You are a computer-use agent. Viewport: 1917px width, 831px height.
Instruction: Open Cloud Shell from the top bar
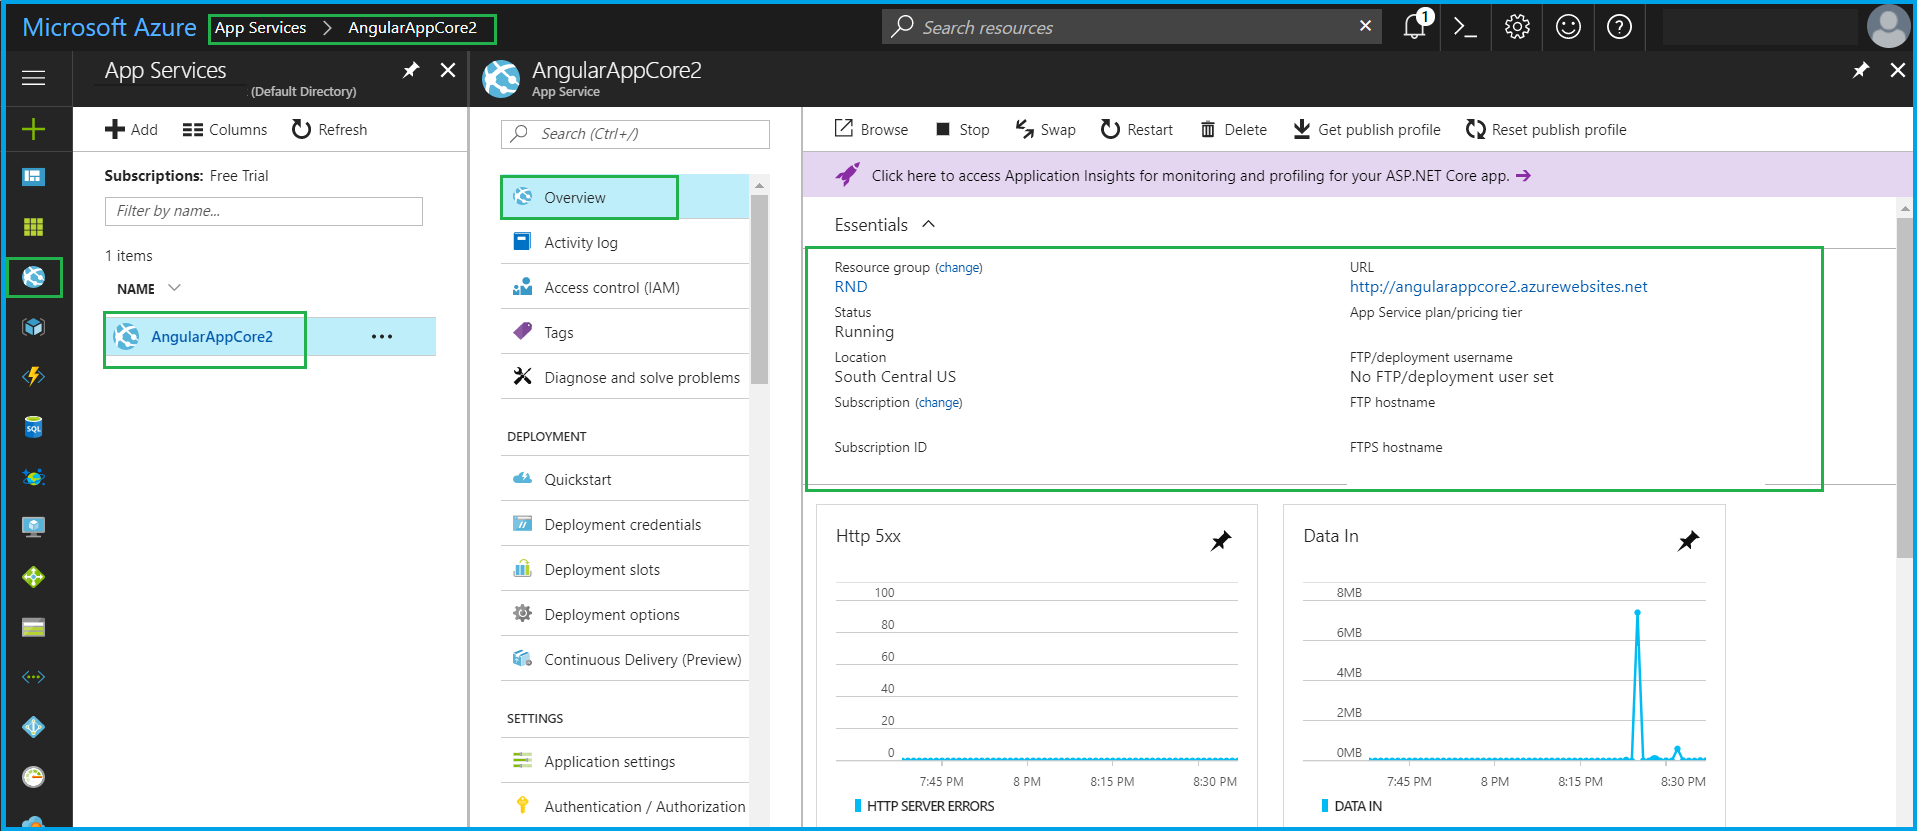tap(1465, 27)
